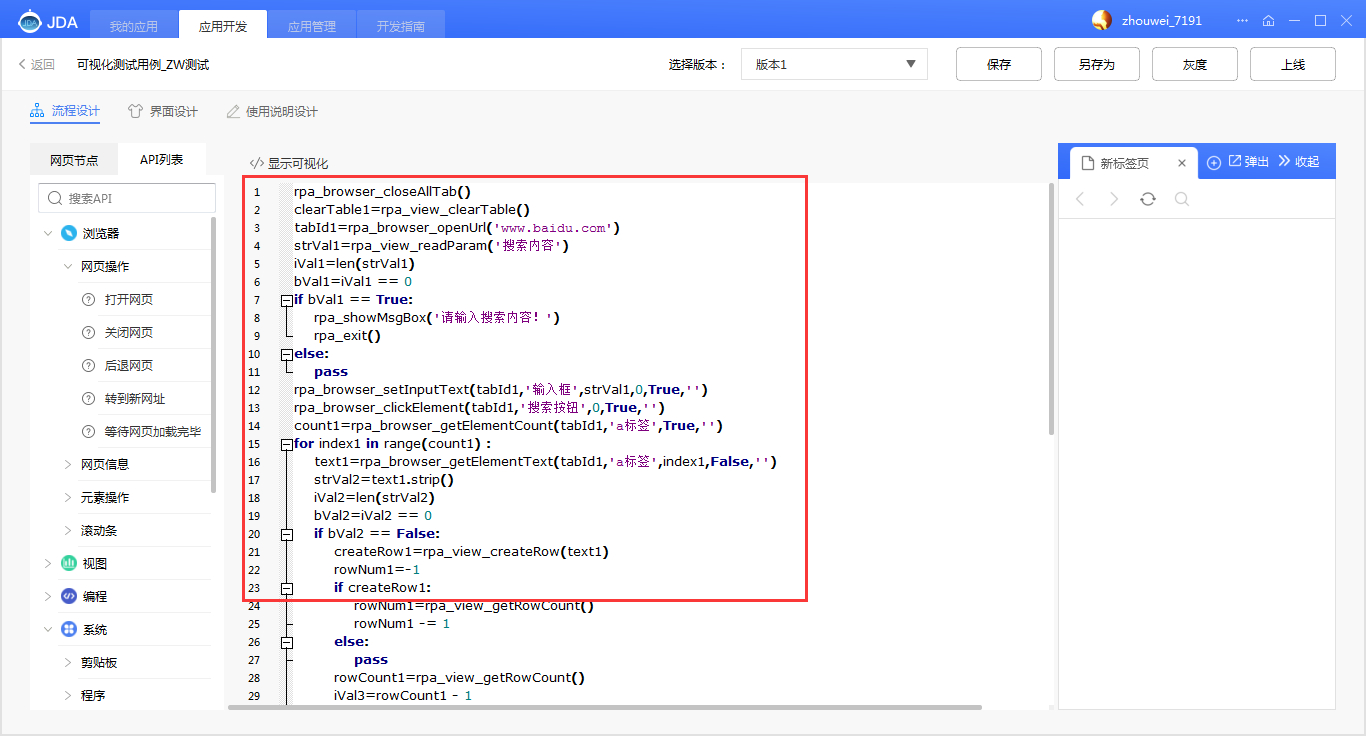This screenshot has height=736, width=1366.
Task: Focus the 搜索API input field
Action: pyautogui.click(x=127, y=198)
